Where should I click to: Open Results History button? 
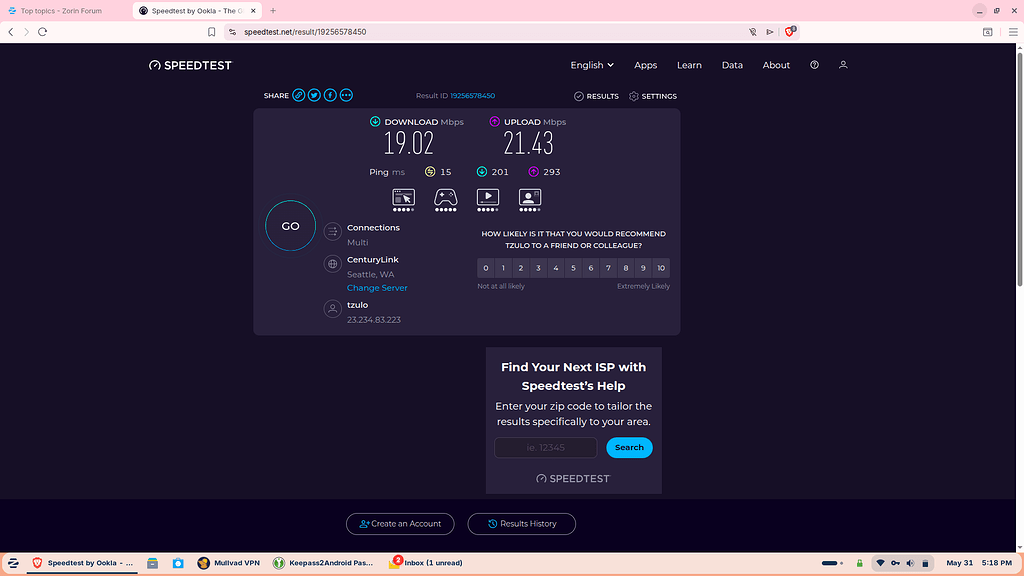(521, 524)
